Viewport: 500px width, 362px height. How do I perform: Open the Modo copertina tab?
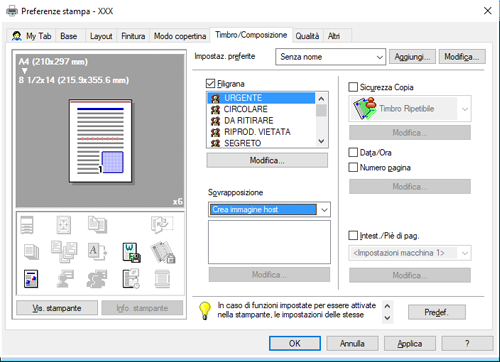point(180,36)
